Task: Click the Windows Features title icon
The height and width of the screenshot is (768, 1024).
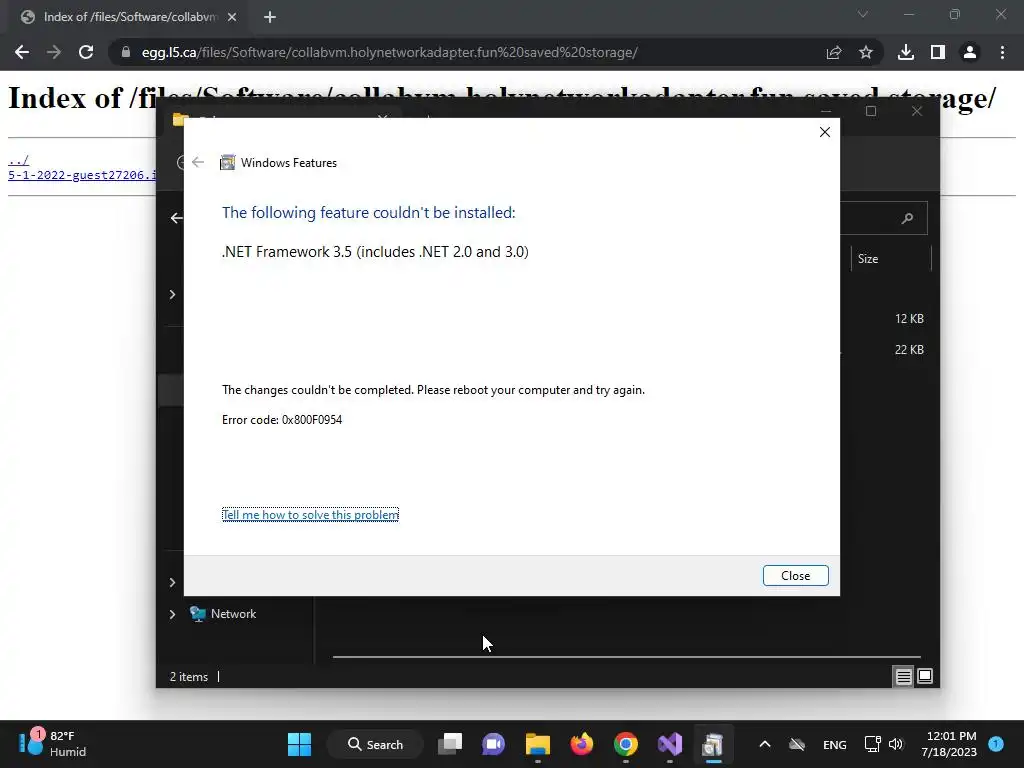Action: point(227,163)
